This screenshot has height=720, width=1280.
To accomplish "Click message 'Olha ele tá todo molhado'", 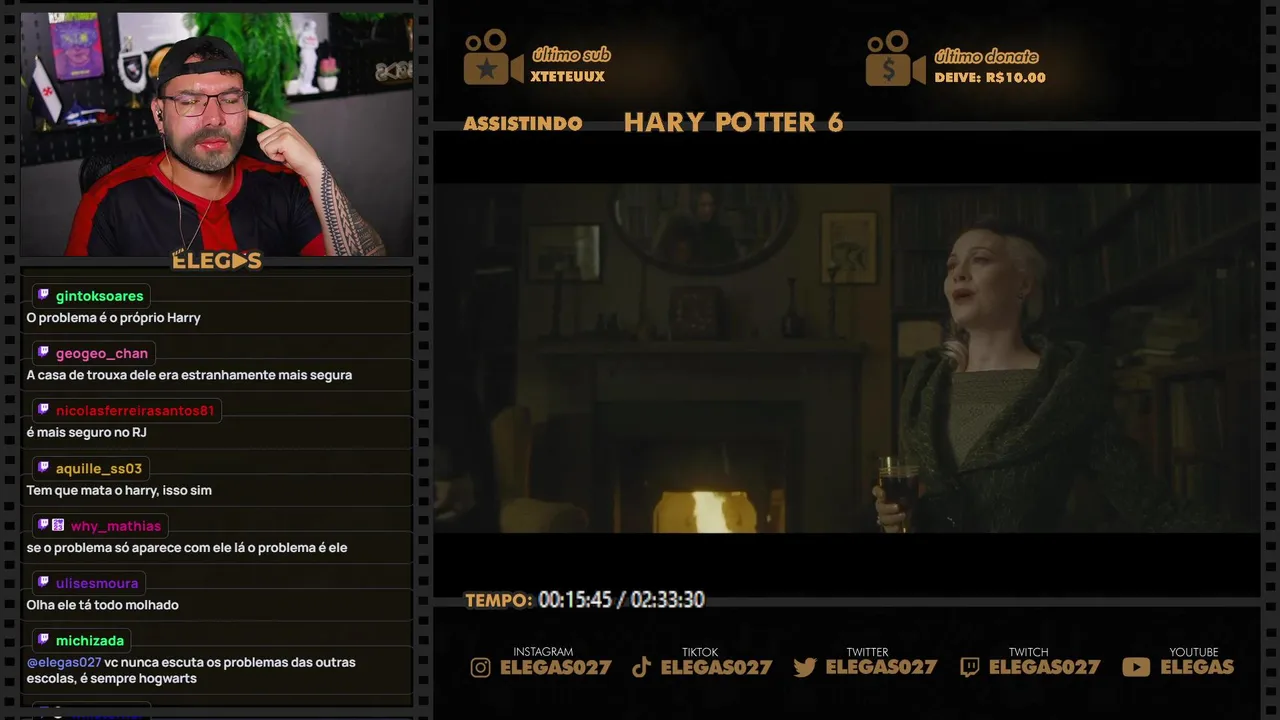I will (103, 605).
